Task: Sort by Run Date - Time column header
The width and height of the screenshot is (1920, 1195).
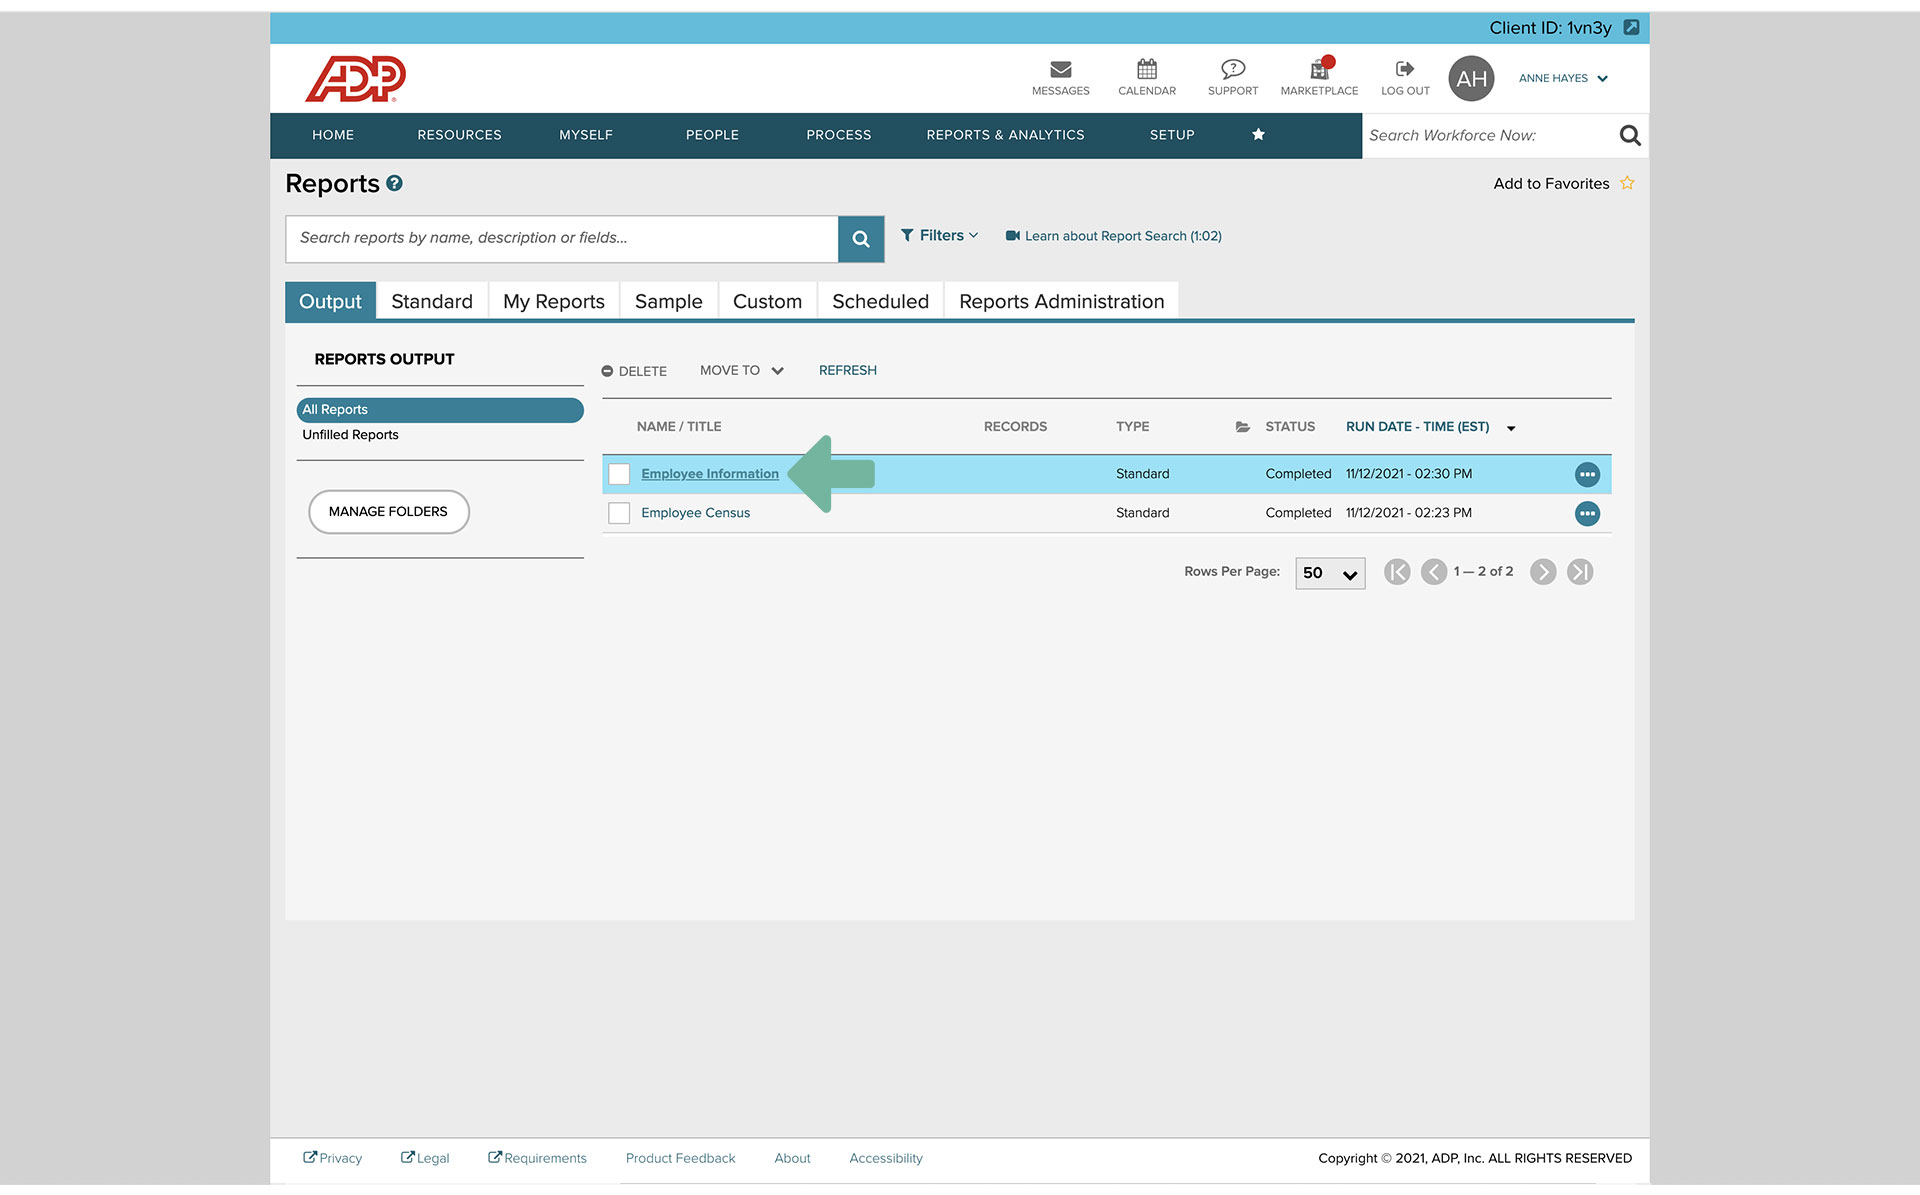Action: tap(1417, 427)
